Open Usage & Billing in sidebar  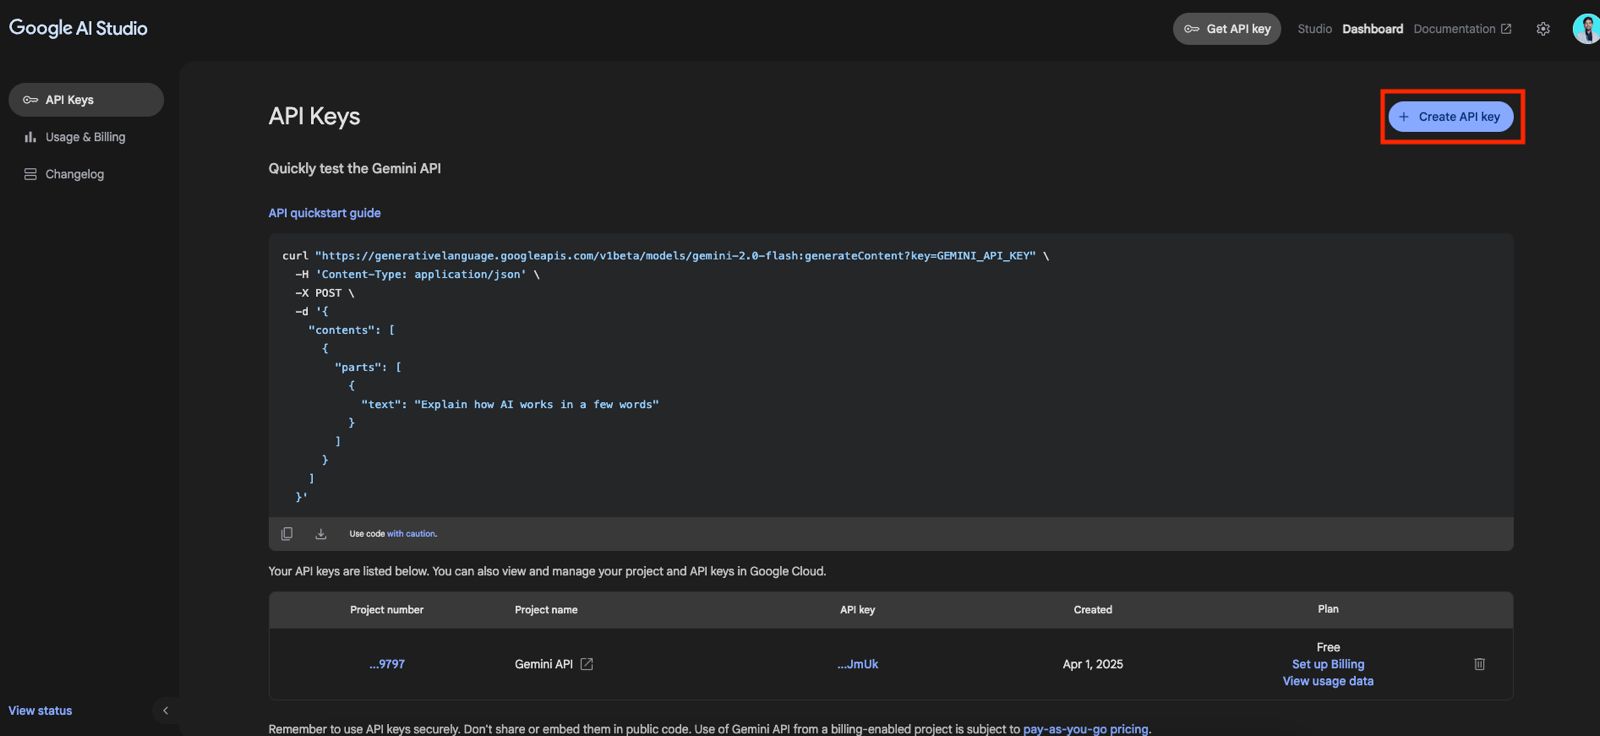86,137
